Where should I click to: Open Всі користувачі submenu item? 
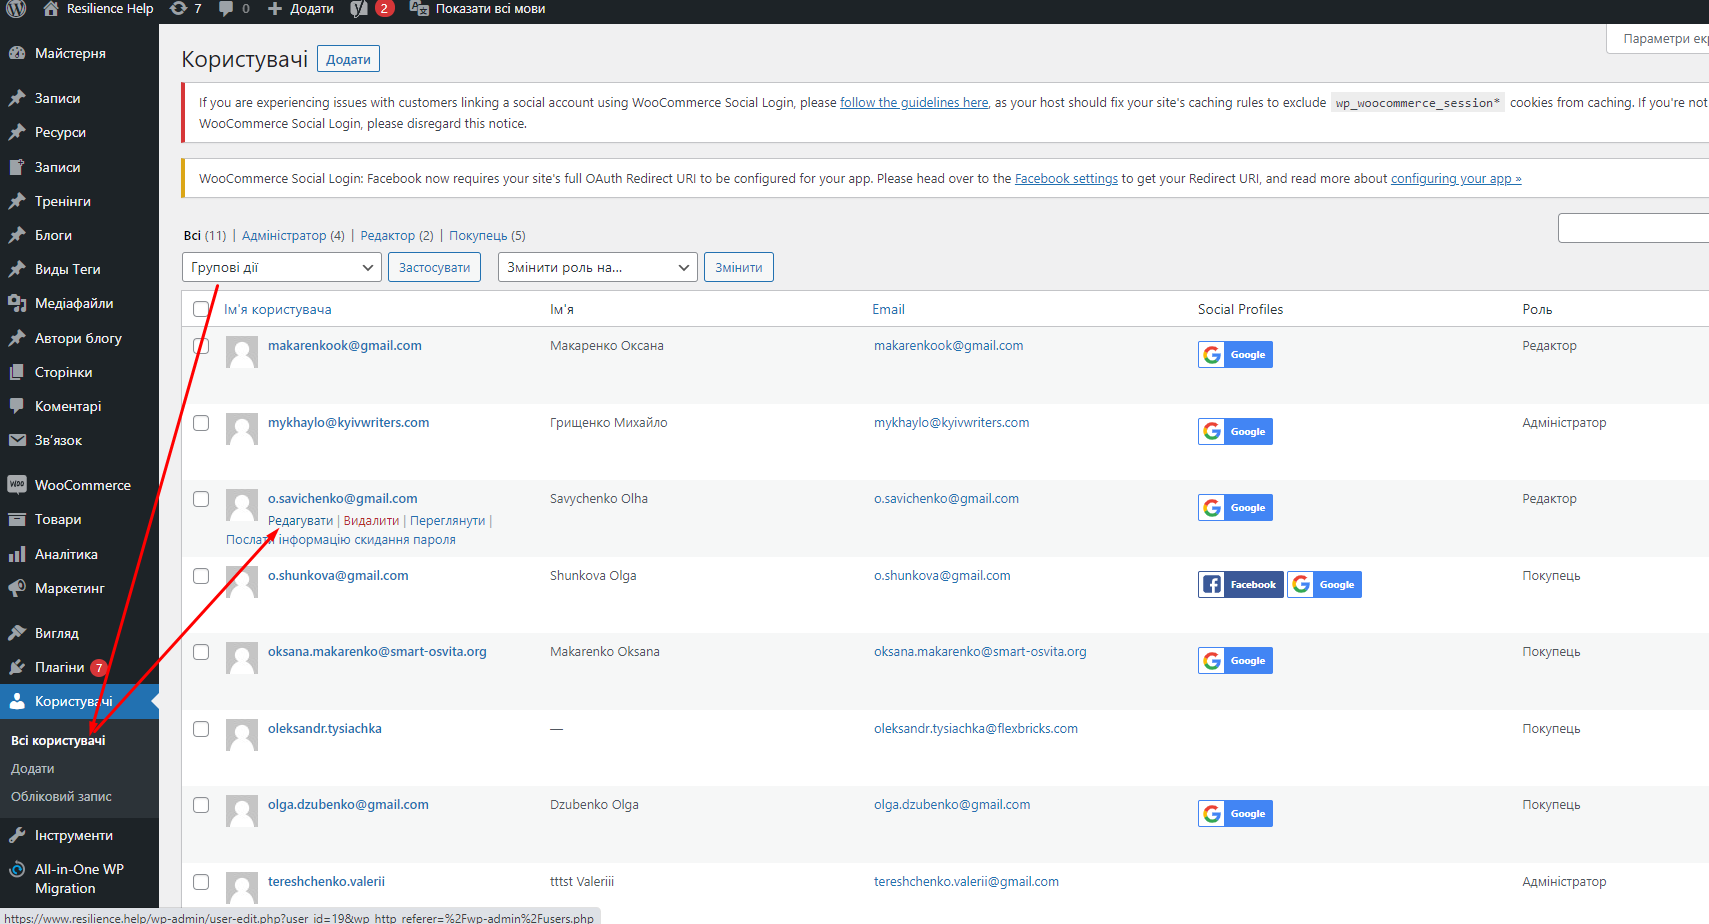pos(58,741)
